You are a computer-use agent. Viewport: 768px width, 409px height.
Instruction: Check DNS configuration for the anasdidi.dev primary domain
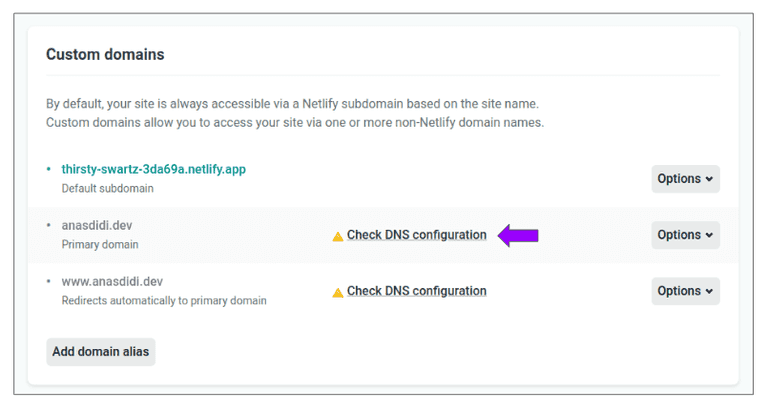(416, 236)
